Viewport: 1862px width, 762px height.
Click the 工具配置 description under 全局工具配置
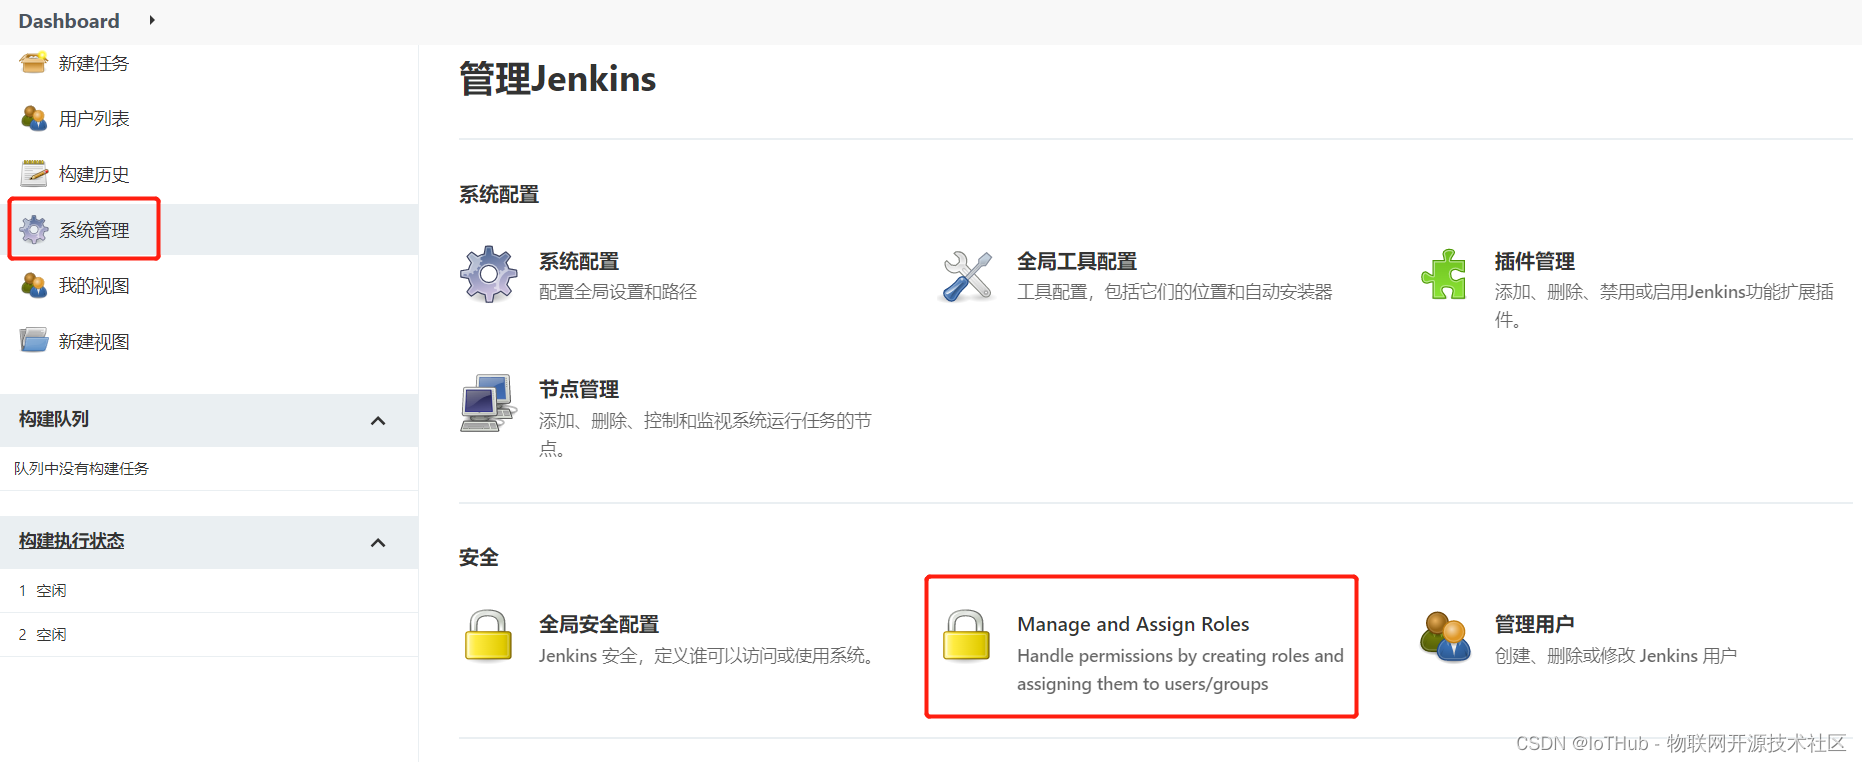[x=1175, y=292]
